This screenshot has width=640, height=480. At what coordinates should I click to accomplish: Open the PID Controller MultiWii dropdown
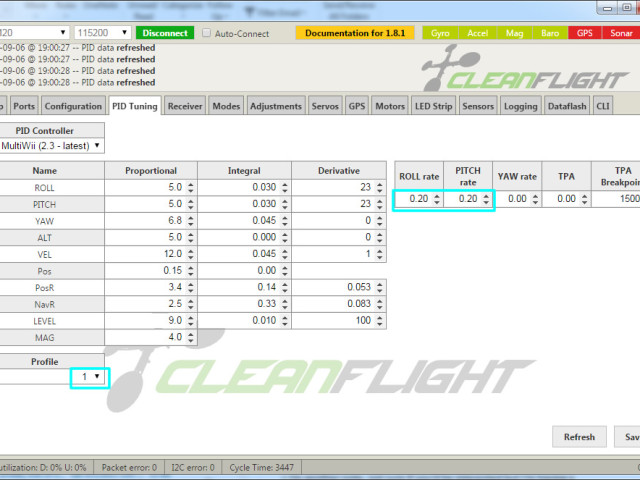[x=51, y=146]
